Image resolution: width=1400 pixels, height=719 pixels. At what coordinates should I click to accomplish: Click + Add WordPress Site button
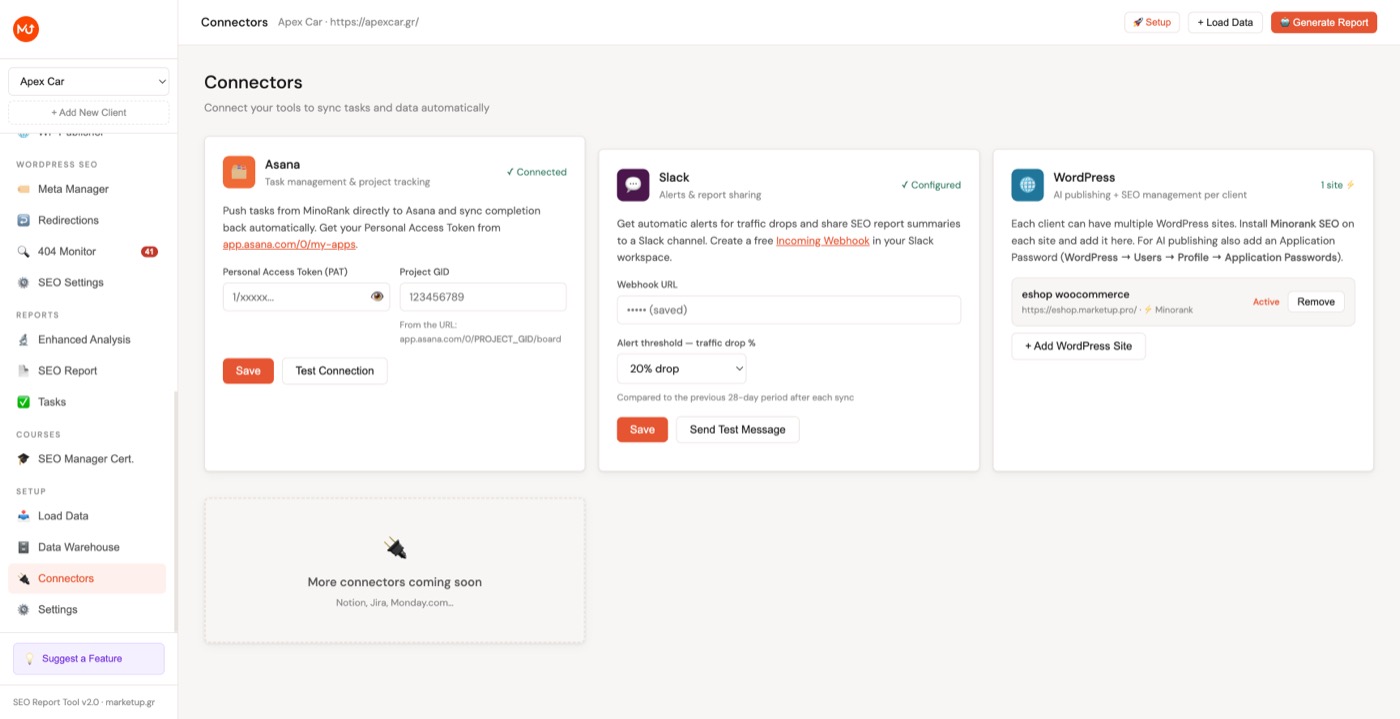point(1078,346)
